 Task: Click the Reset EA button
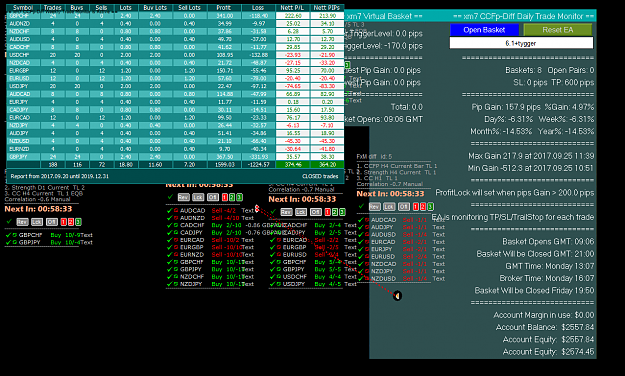coord(558,30)
